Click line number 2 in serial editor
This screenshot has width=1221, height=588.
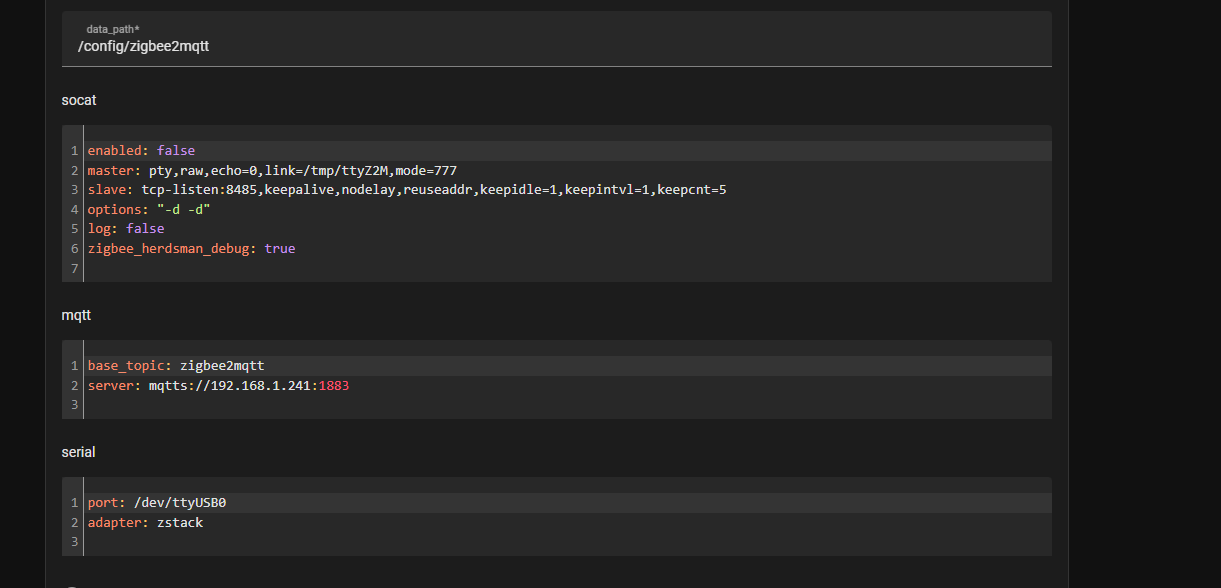(74, 522)
